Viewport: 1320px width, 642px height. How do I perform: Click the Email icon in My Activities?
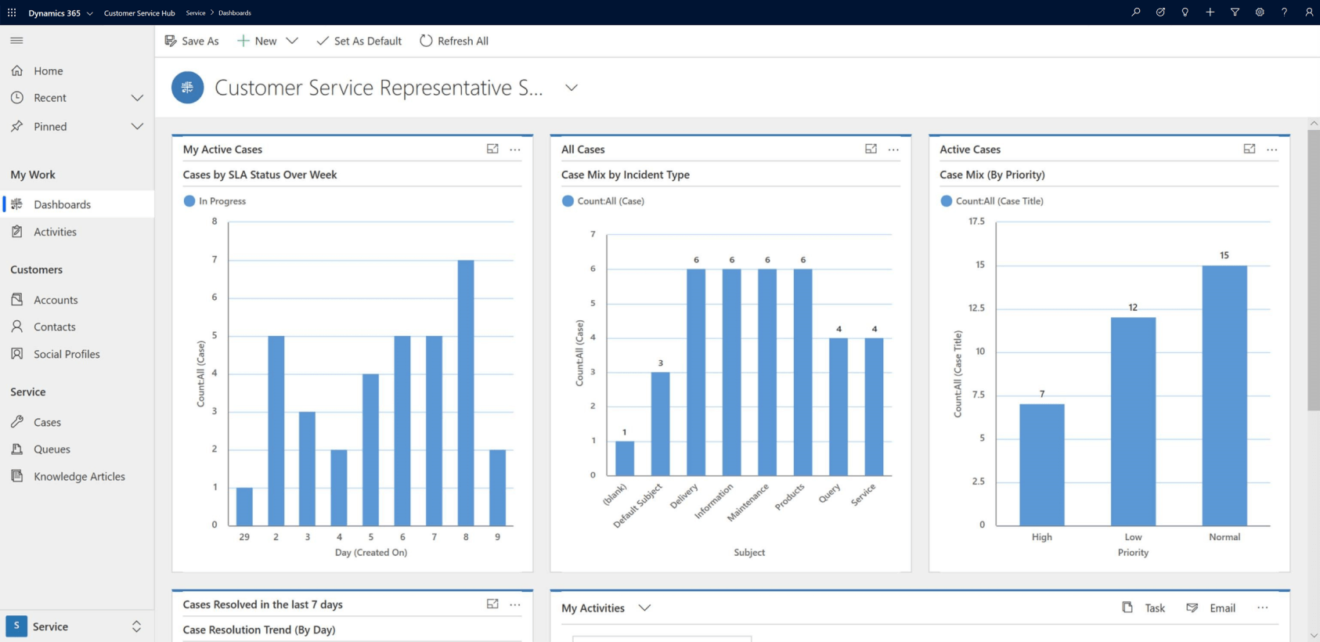pos(1193,607)
